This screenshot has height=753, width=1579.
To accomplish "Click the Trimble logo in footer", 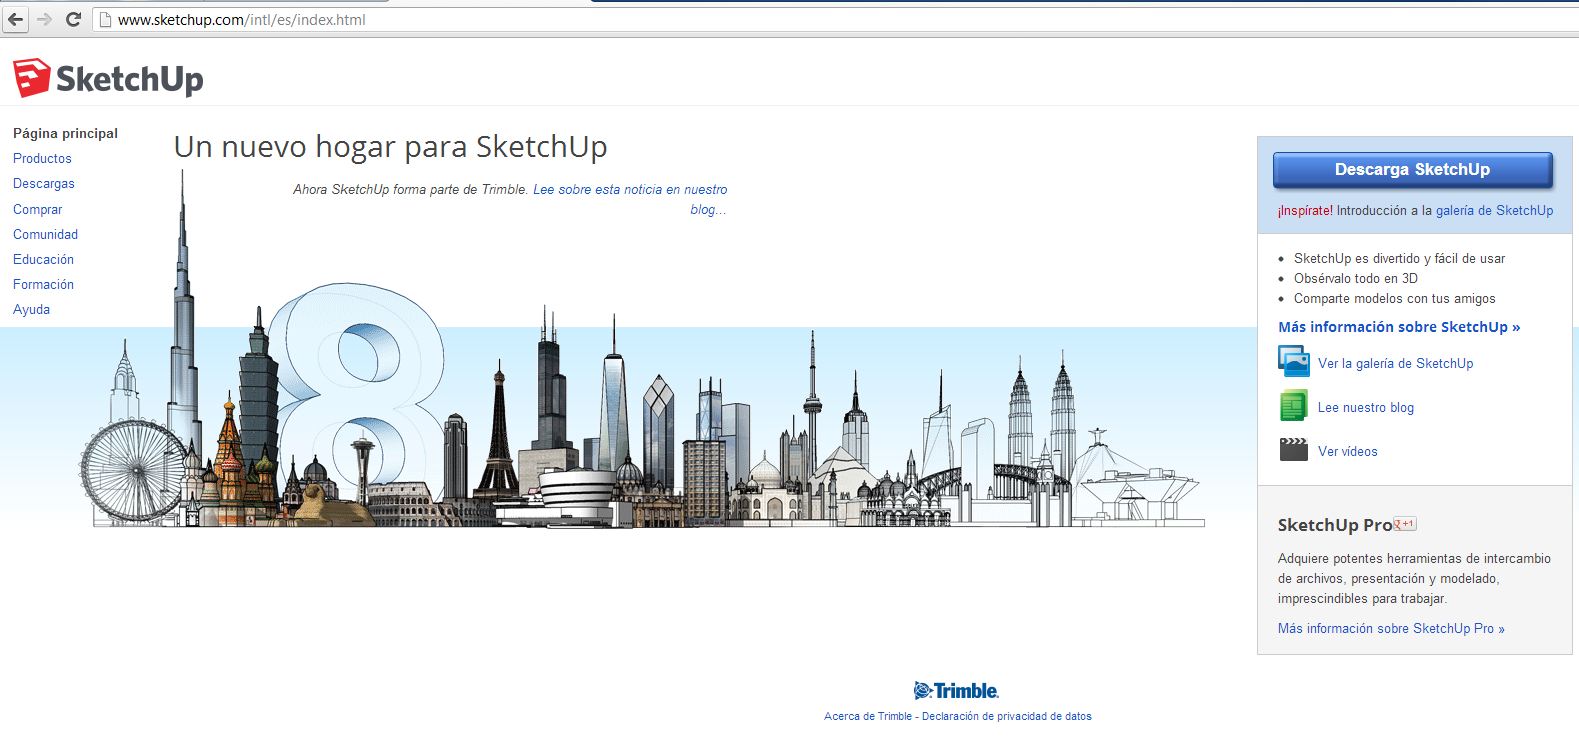I will (956, 690).
